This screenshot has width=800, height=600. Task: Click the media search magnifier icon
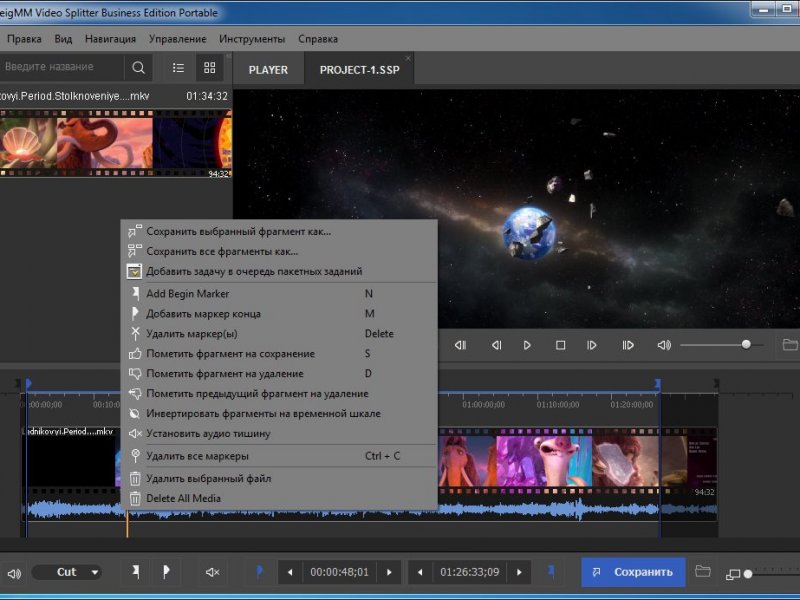[138, 67]
